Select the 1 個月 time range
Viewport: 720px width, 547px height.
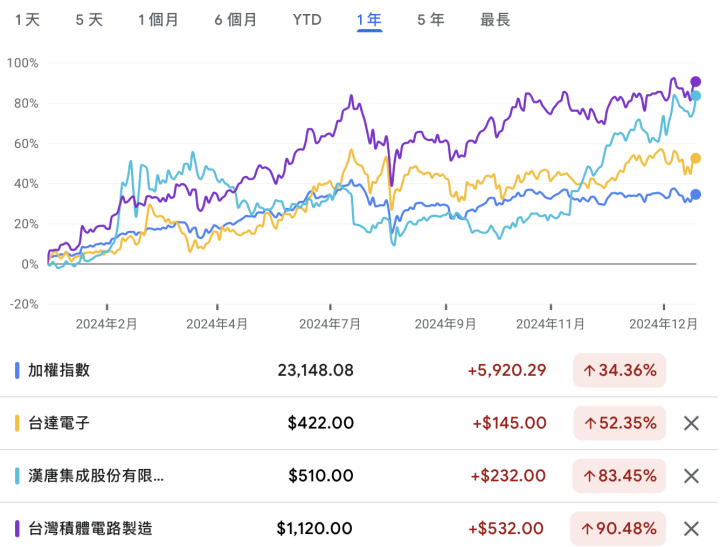[159, 20]
